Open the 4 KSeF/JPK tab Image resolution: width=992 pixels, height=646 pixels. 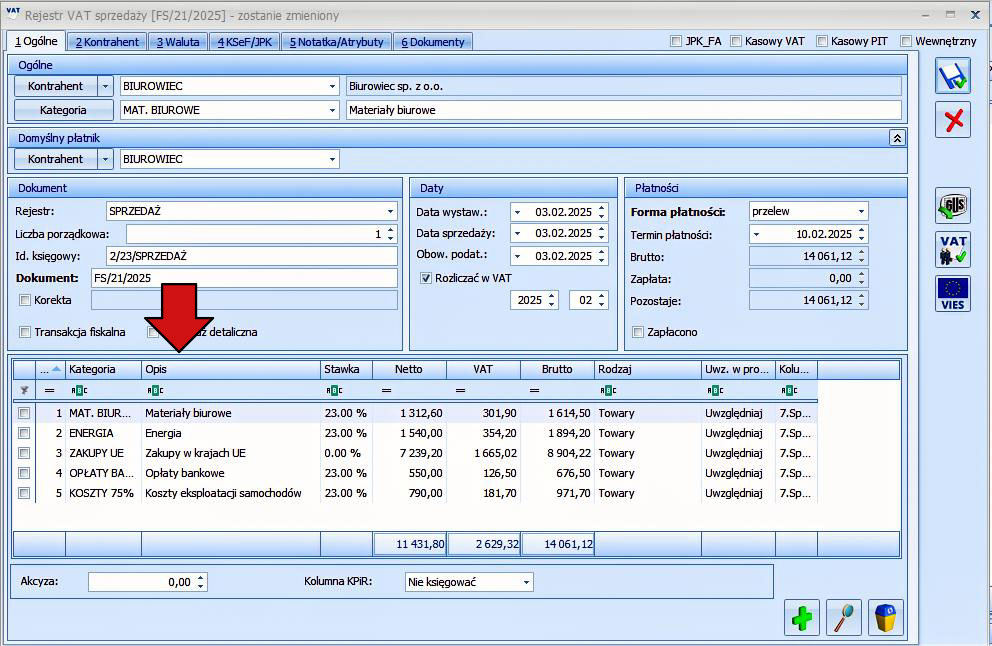(x=244, y=42)
